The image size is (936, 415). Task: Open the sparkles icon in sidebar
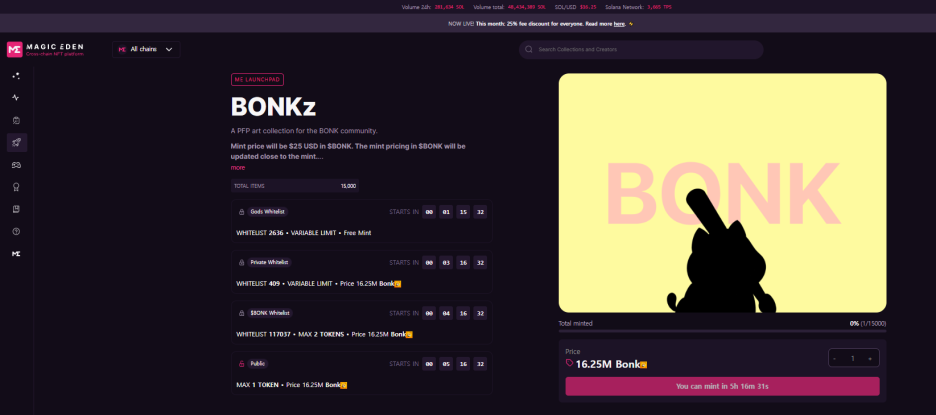pyautogui.click(x=17, y=76)
